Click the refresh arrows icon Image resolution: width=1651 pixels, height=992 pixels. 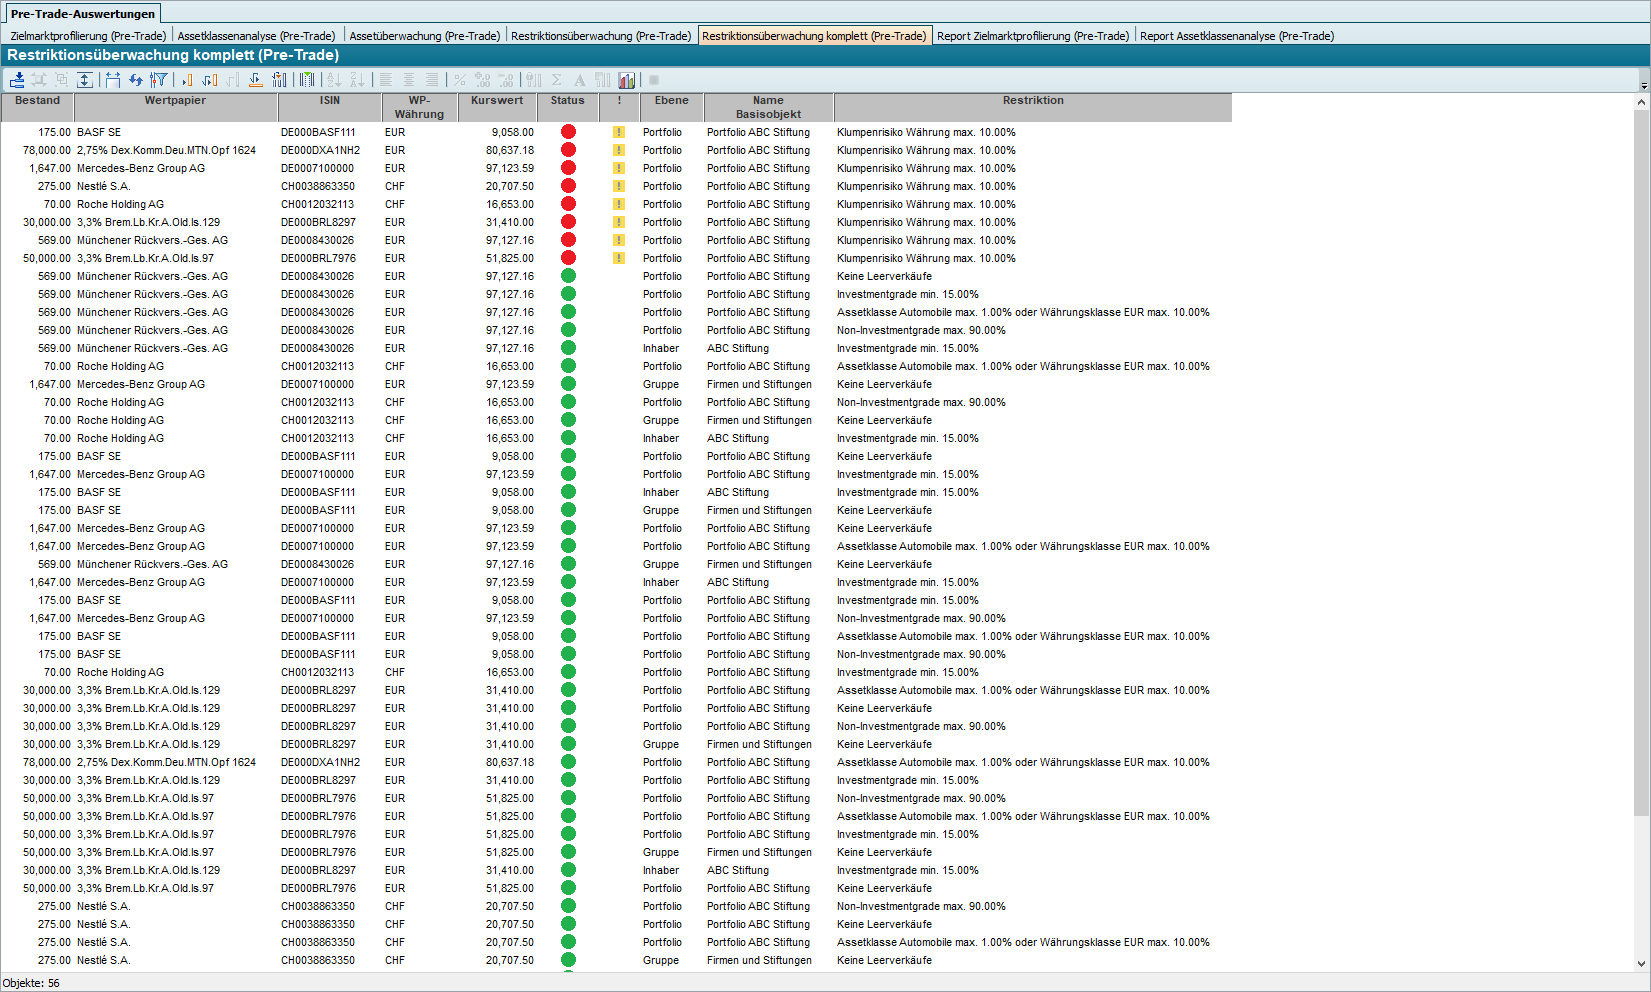[x=135, y=80]
